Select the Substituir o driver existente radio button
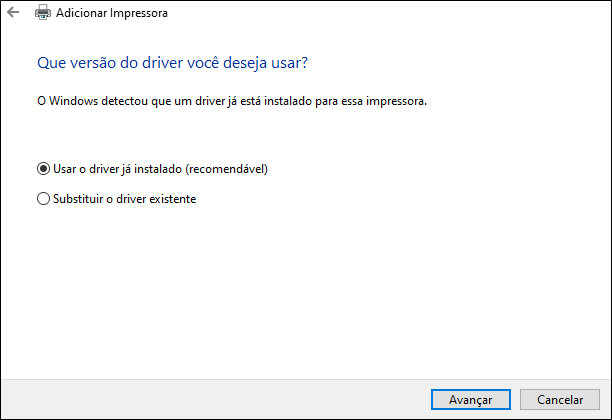 tap(43, 199)
